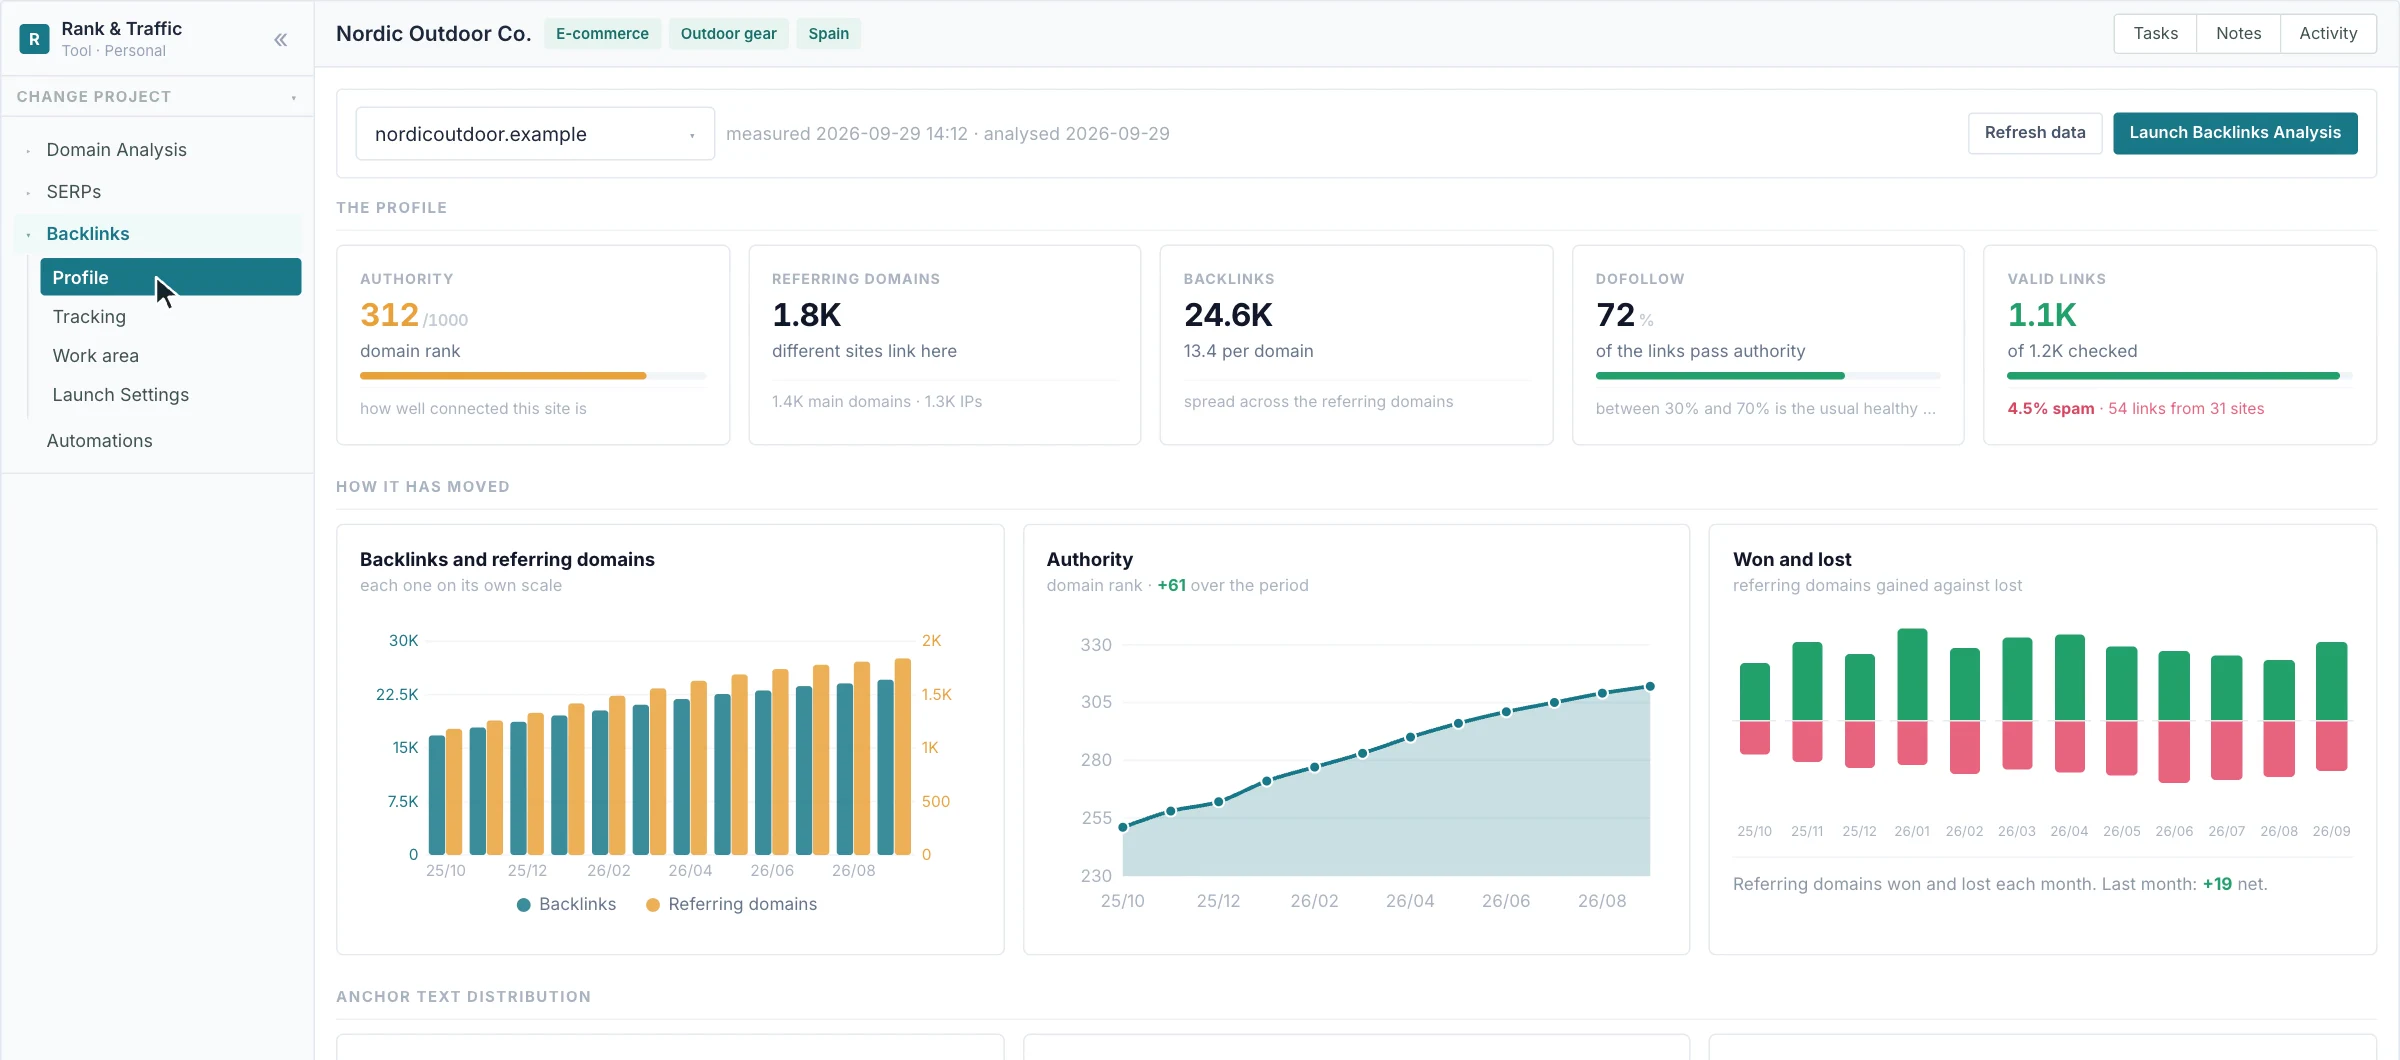This screenshot has height=1060, width=2400.
Task: Click the '54 links from 31 sites' text
Action: click(2186, 409)
